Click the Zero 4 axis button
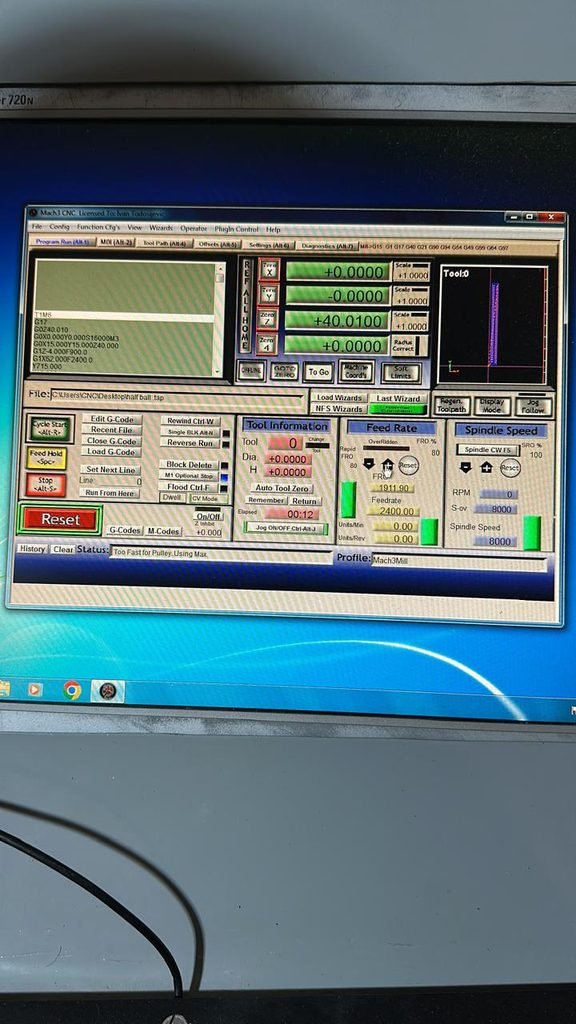576x1024 pixels. pyautogui.click(x=266, y=344)
